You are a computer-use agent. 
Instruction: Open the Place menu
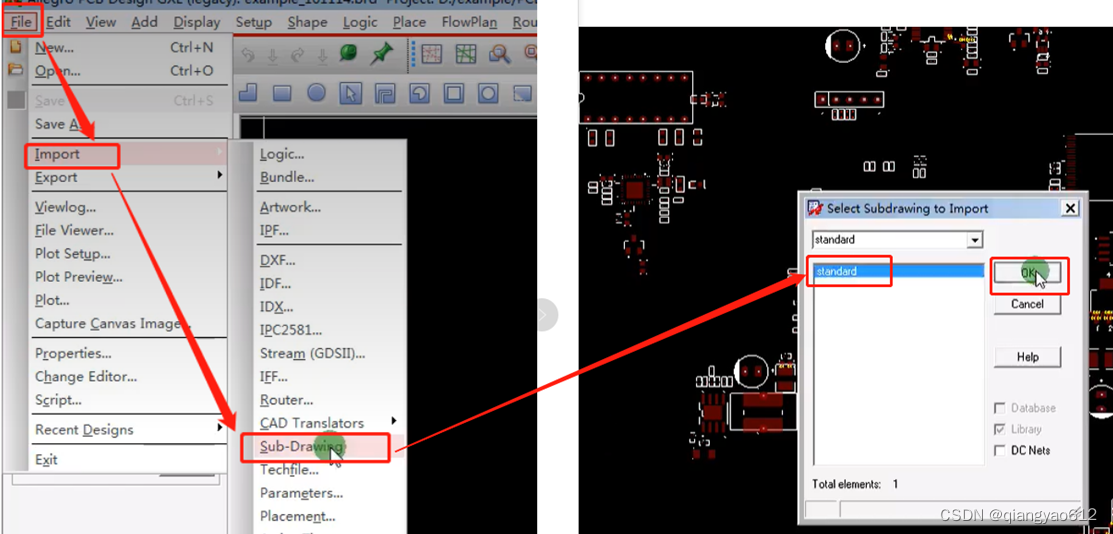(x=410, y=22)
